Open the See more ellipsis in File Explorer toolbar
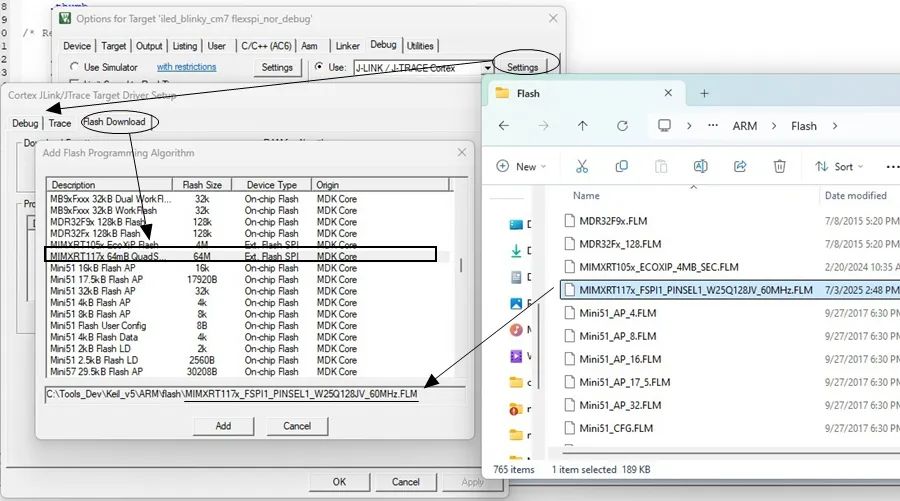 tap(892, 166)
